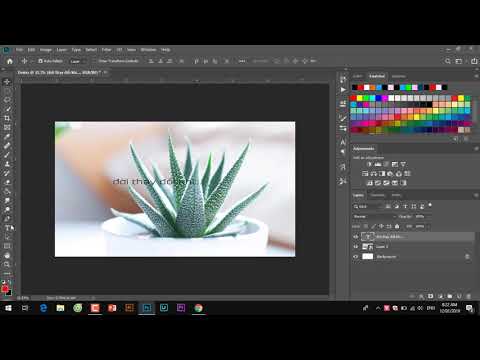Pick the yellow swatch in Swatches grid

coord(360,98)
